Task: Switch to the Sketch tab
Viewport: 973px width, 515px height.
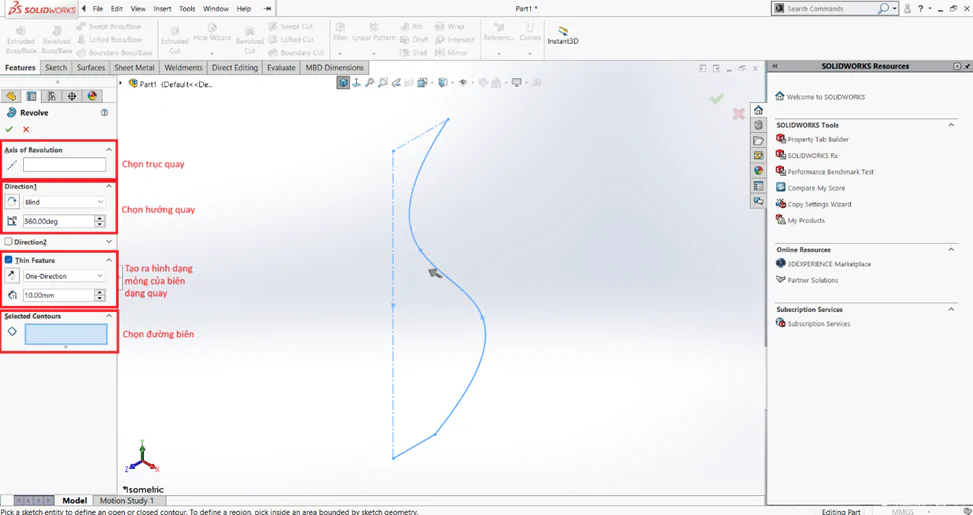Action: click(x=56, y=68)
